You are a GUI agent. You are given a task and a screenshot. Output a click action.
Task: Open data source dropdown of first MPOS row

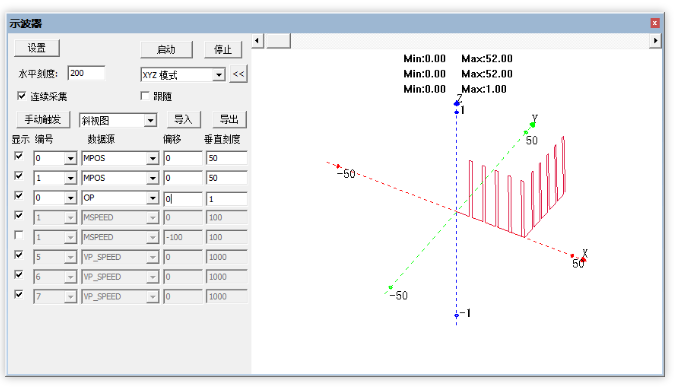coord(153,159)
